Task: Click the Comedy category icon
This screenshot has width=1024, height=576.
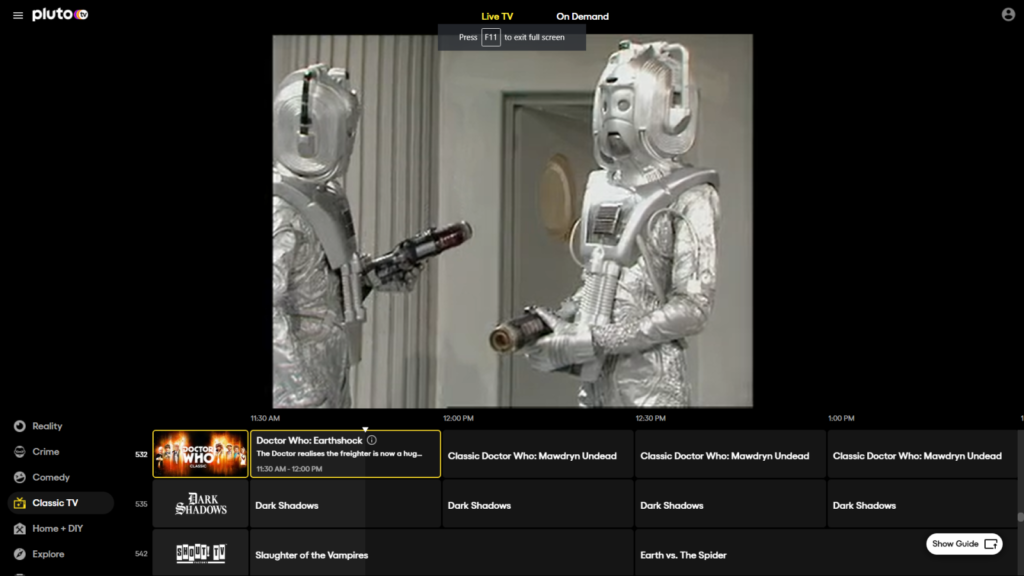Action: (20, 477)
